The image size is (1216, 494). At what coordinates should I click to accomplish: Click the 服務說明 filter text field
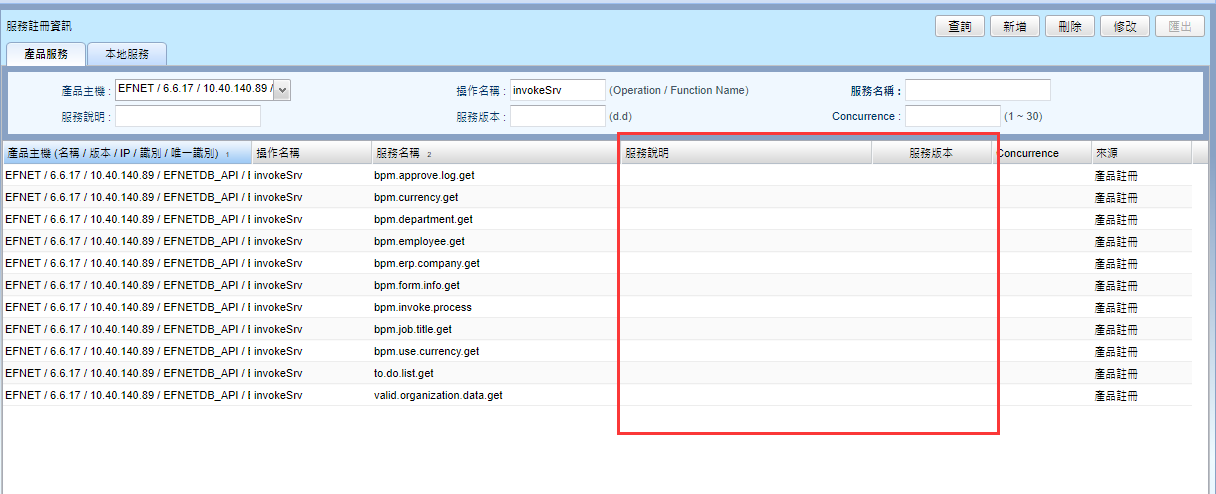pos(187,116)
